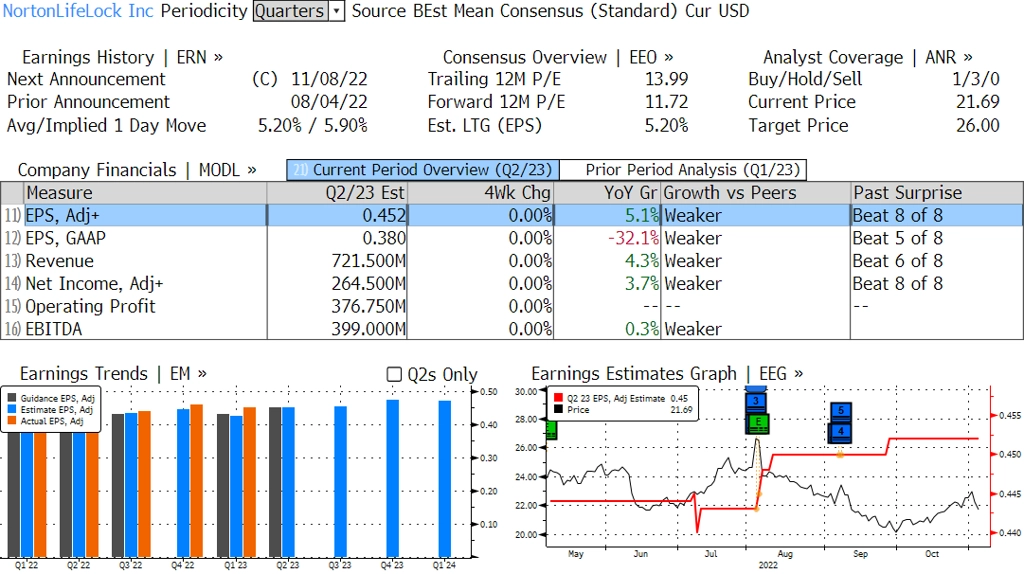Click Beat 5 of 8 past surprise
Image resolution: width=1024 pixels, height=574 pixels.
coord(897,238)
